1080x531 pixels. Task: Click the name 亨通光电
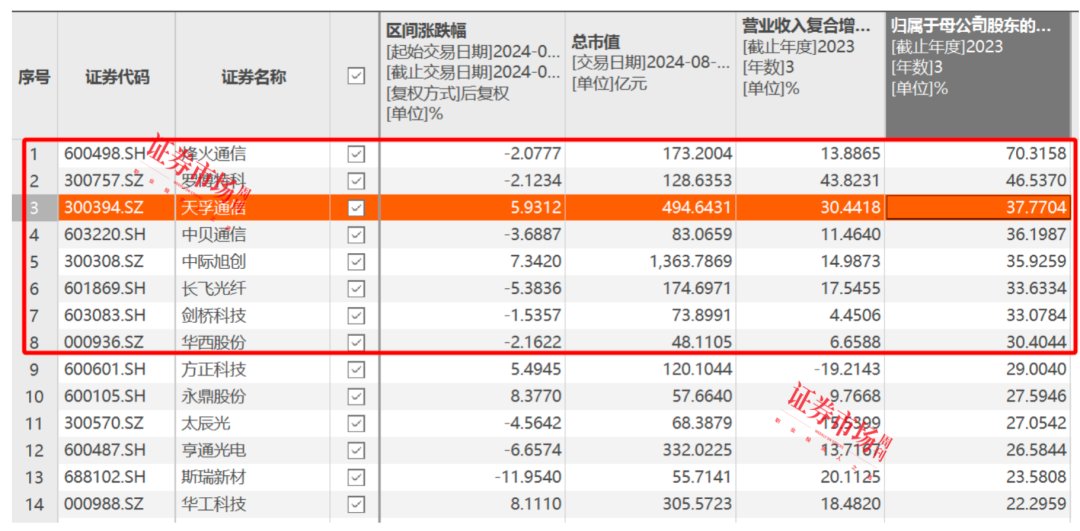click(213, 450)
